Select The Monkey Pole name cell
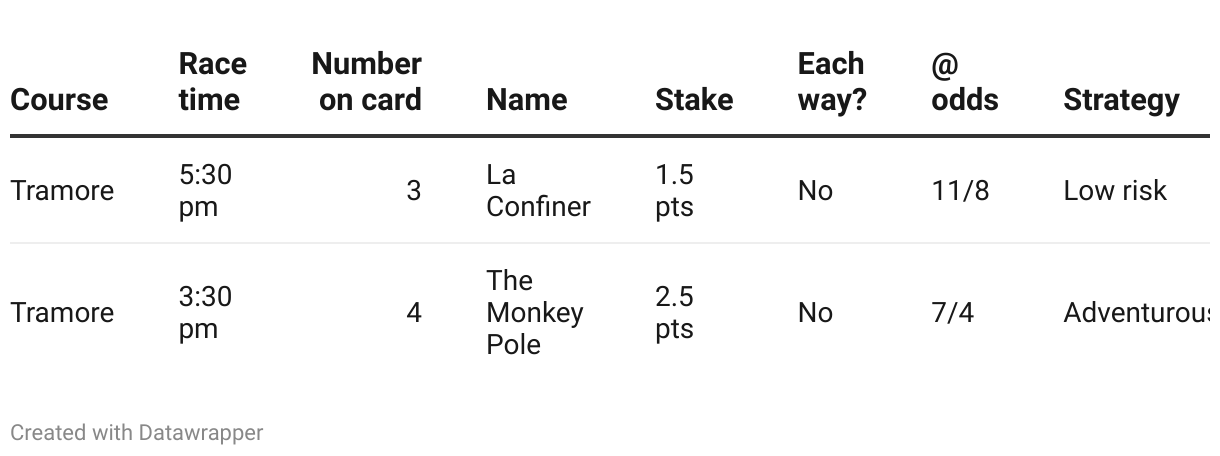Viewport: 1220px width, 456px height. (535, 312)
